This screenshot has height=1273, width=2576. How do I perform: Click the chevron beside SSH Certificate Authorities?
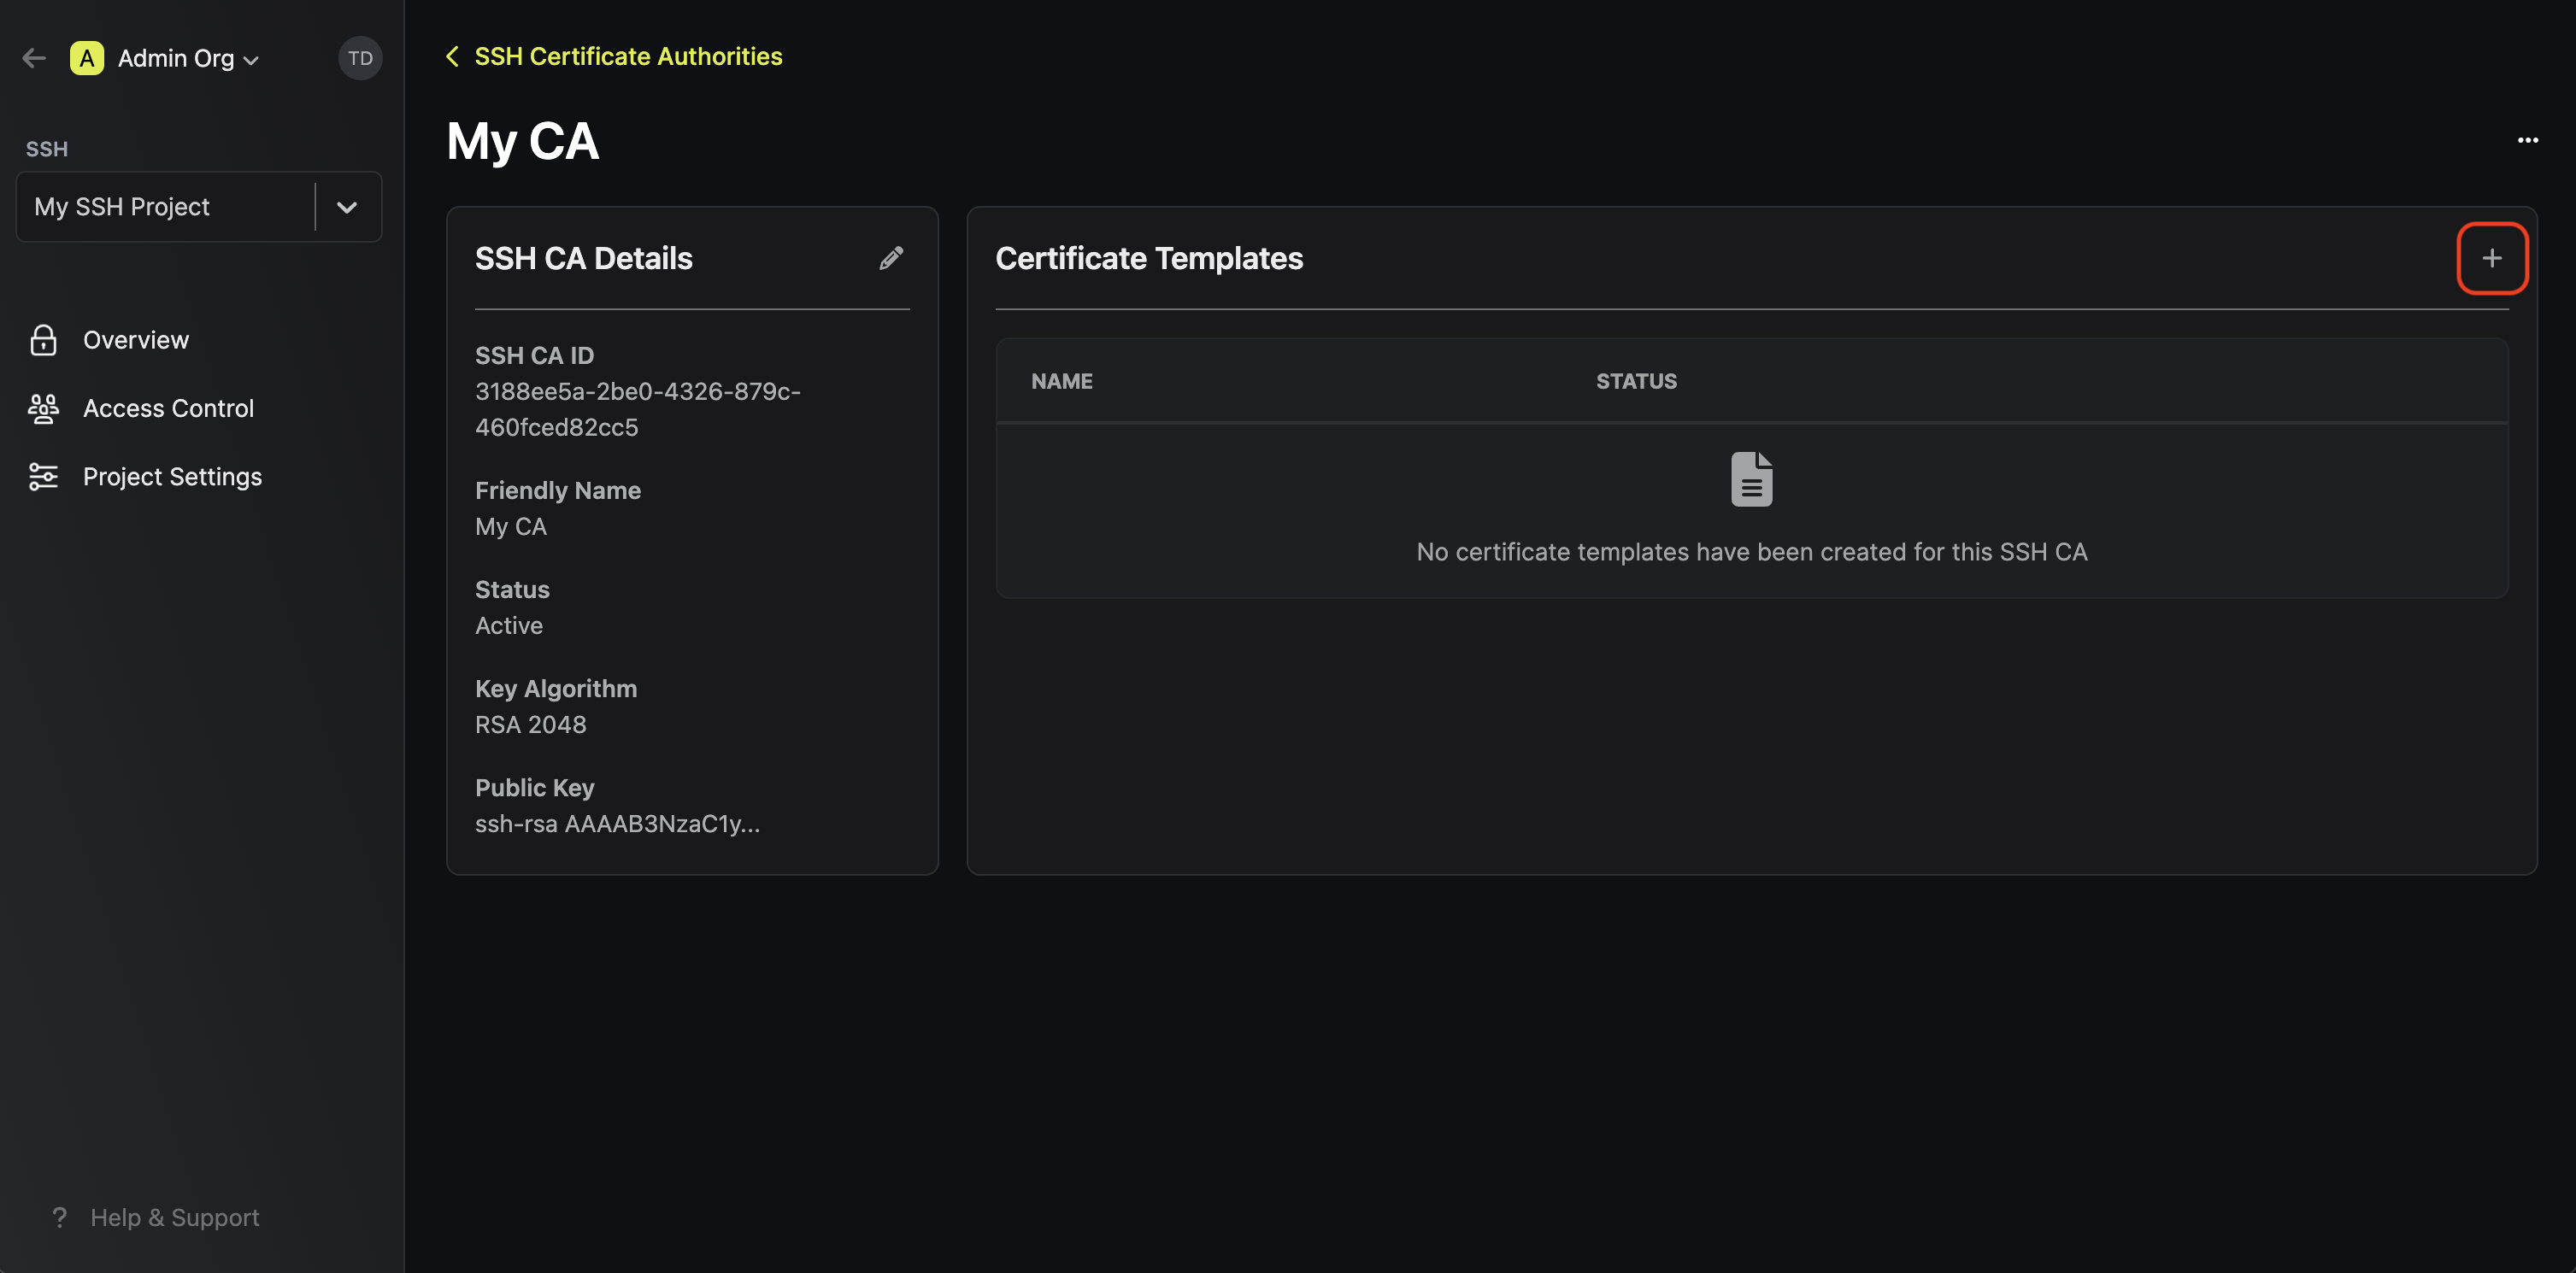(x=451, y=56)
